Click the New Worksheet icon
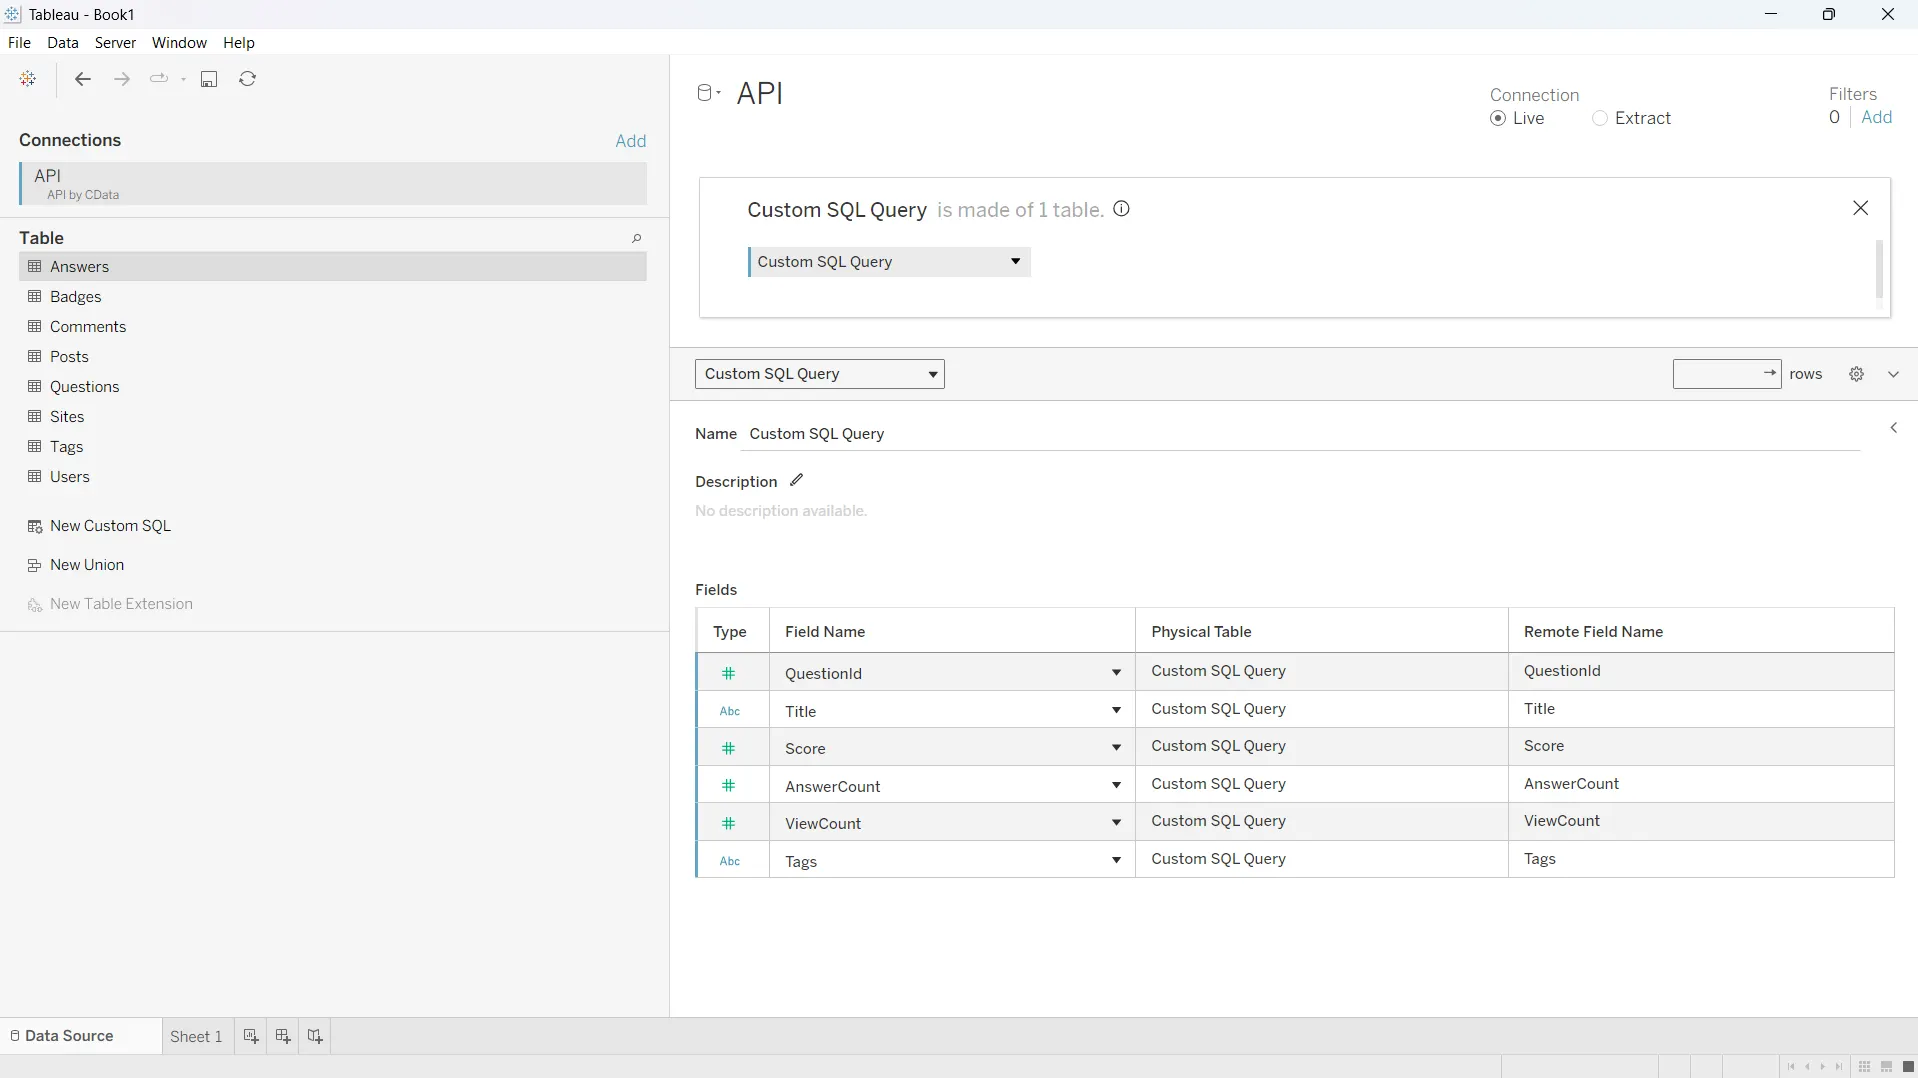The width and height of the screenshot is (1918, 1078). [251, 1036]
